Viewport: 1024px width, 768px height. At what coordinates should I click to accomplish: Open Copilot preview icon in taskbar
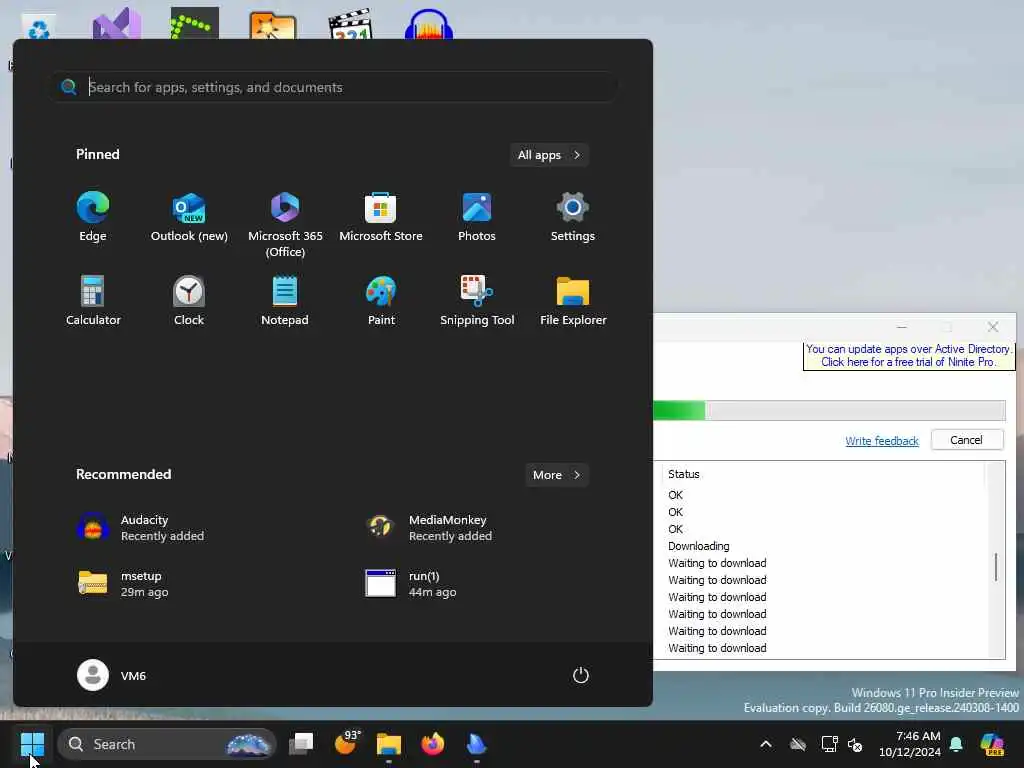[x=992, y=744]
